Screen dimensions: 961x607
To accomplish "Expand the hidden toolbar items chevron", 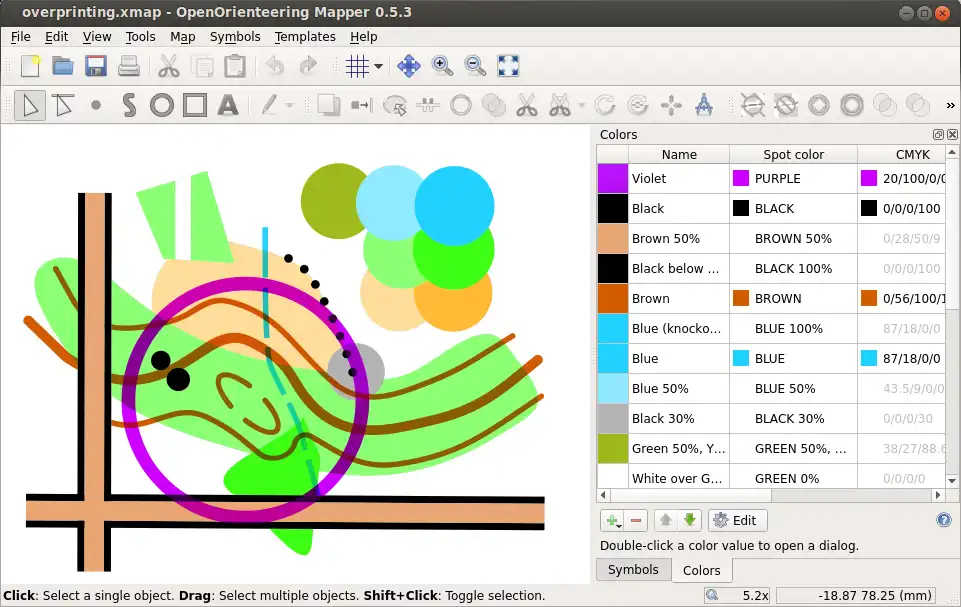I will click(950, 106).
